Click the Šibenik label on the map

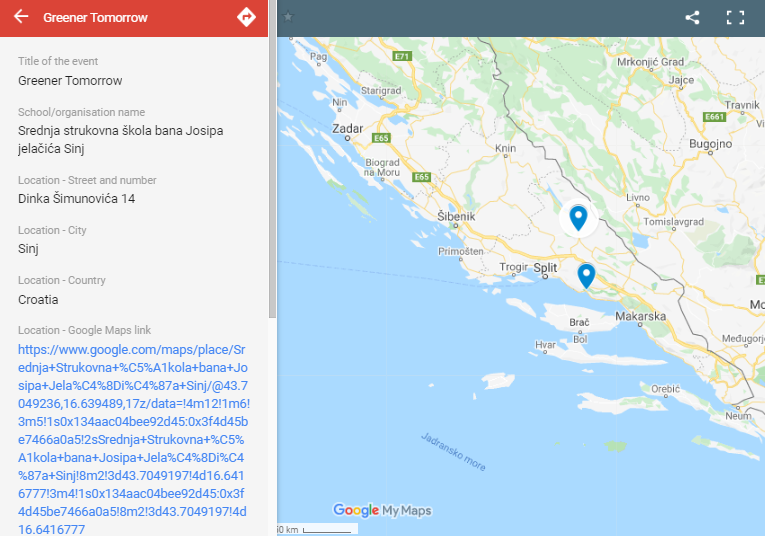[456, 215]
